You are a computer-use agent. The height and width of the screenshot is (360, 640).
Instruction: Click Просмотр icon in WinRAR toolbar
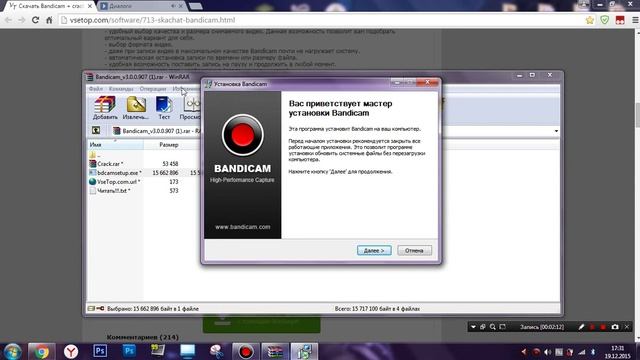[190, 108]
